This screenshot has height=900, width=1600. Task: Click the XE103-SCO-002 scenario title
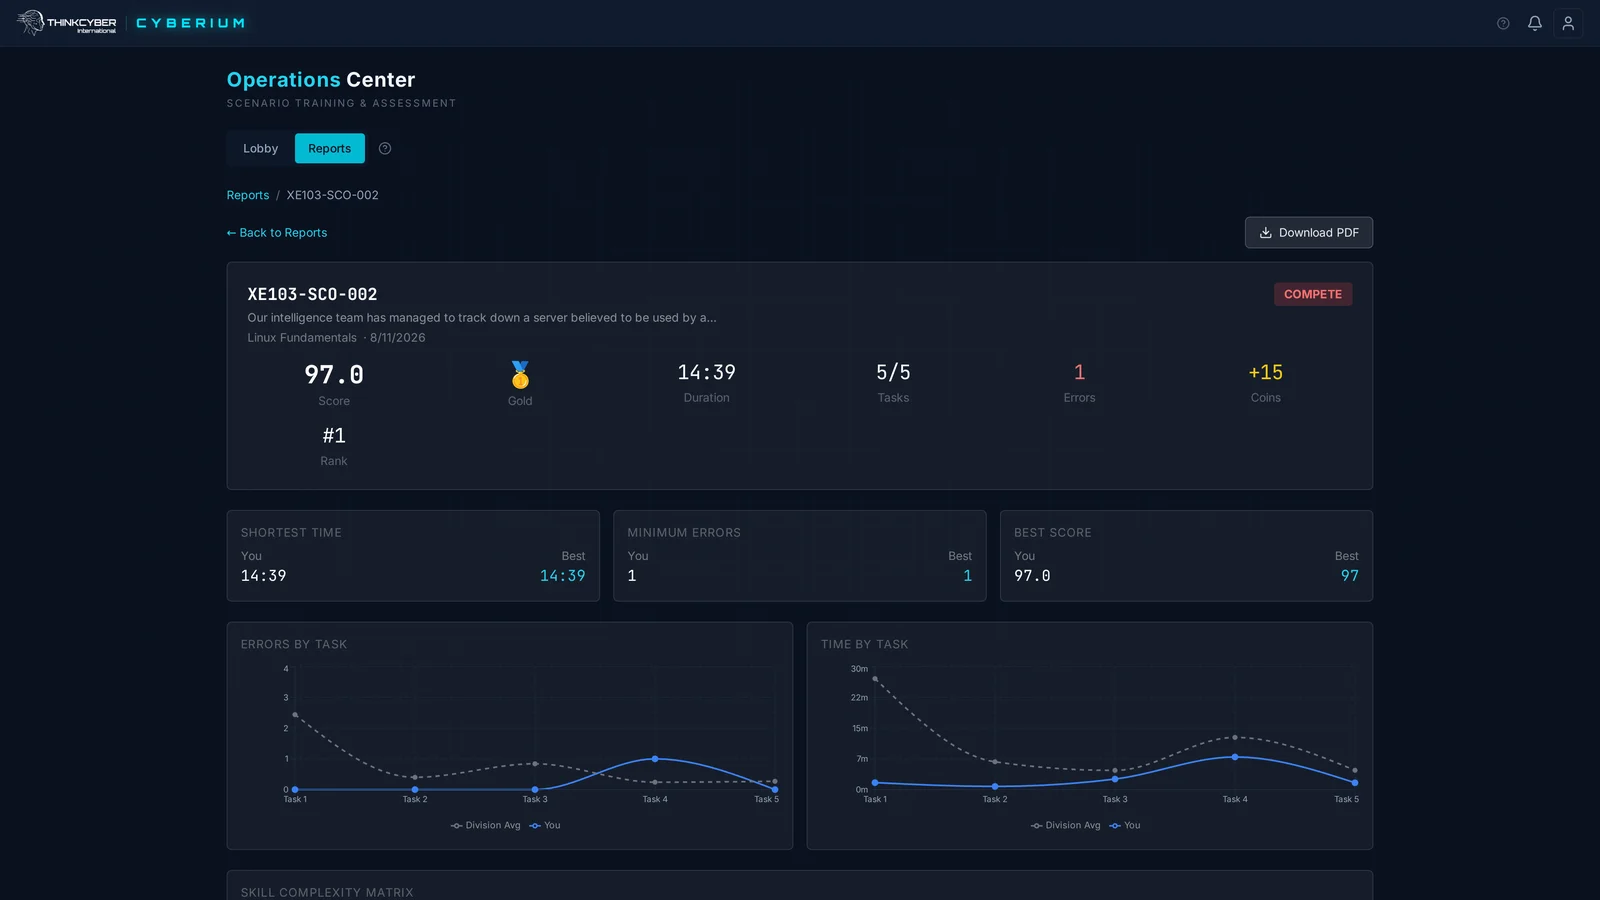click(x=313, y=294)
